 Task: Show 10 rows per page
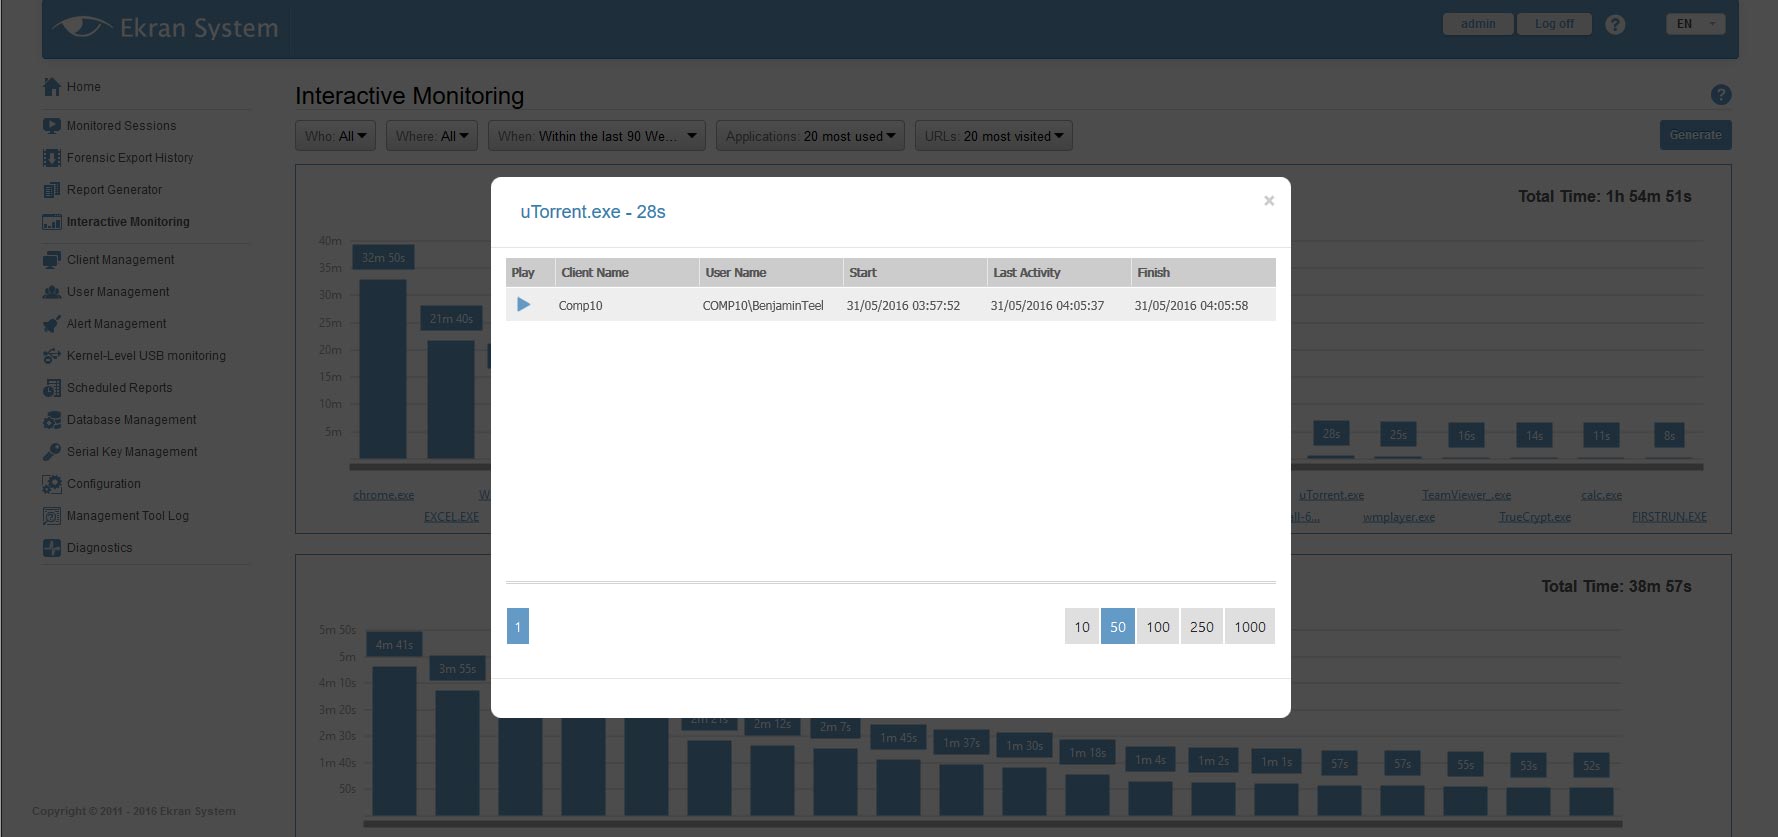click(x=1082, y=627)
